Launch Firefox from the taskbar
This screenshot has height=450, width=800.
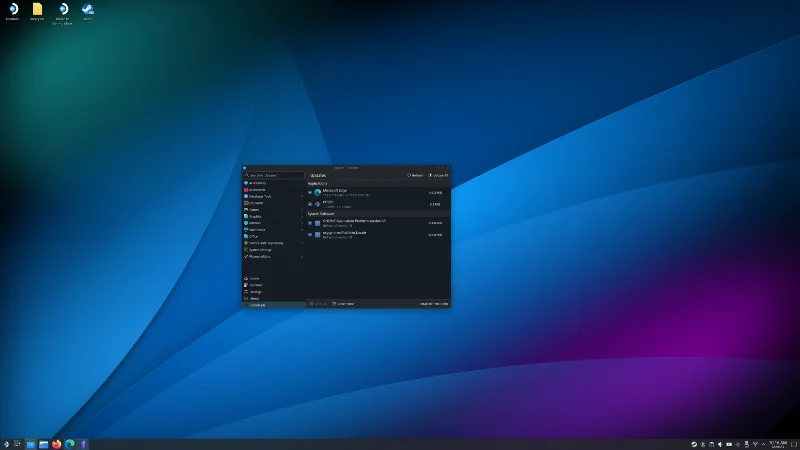56,443
